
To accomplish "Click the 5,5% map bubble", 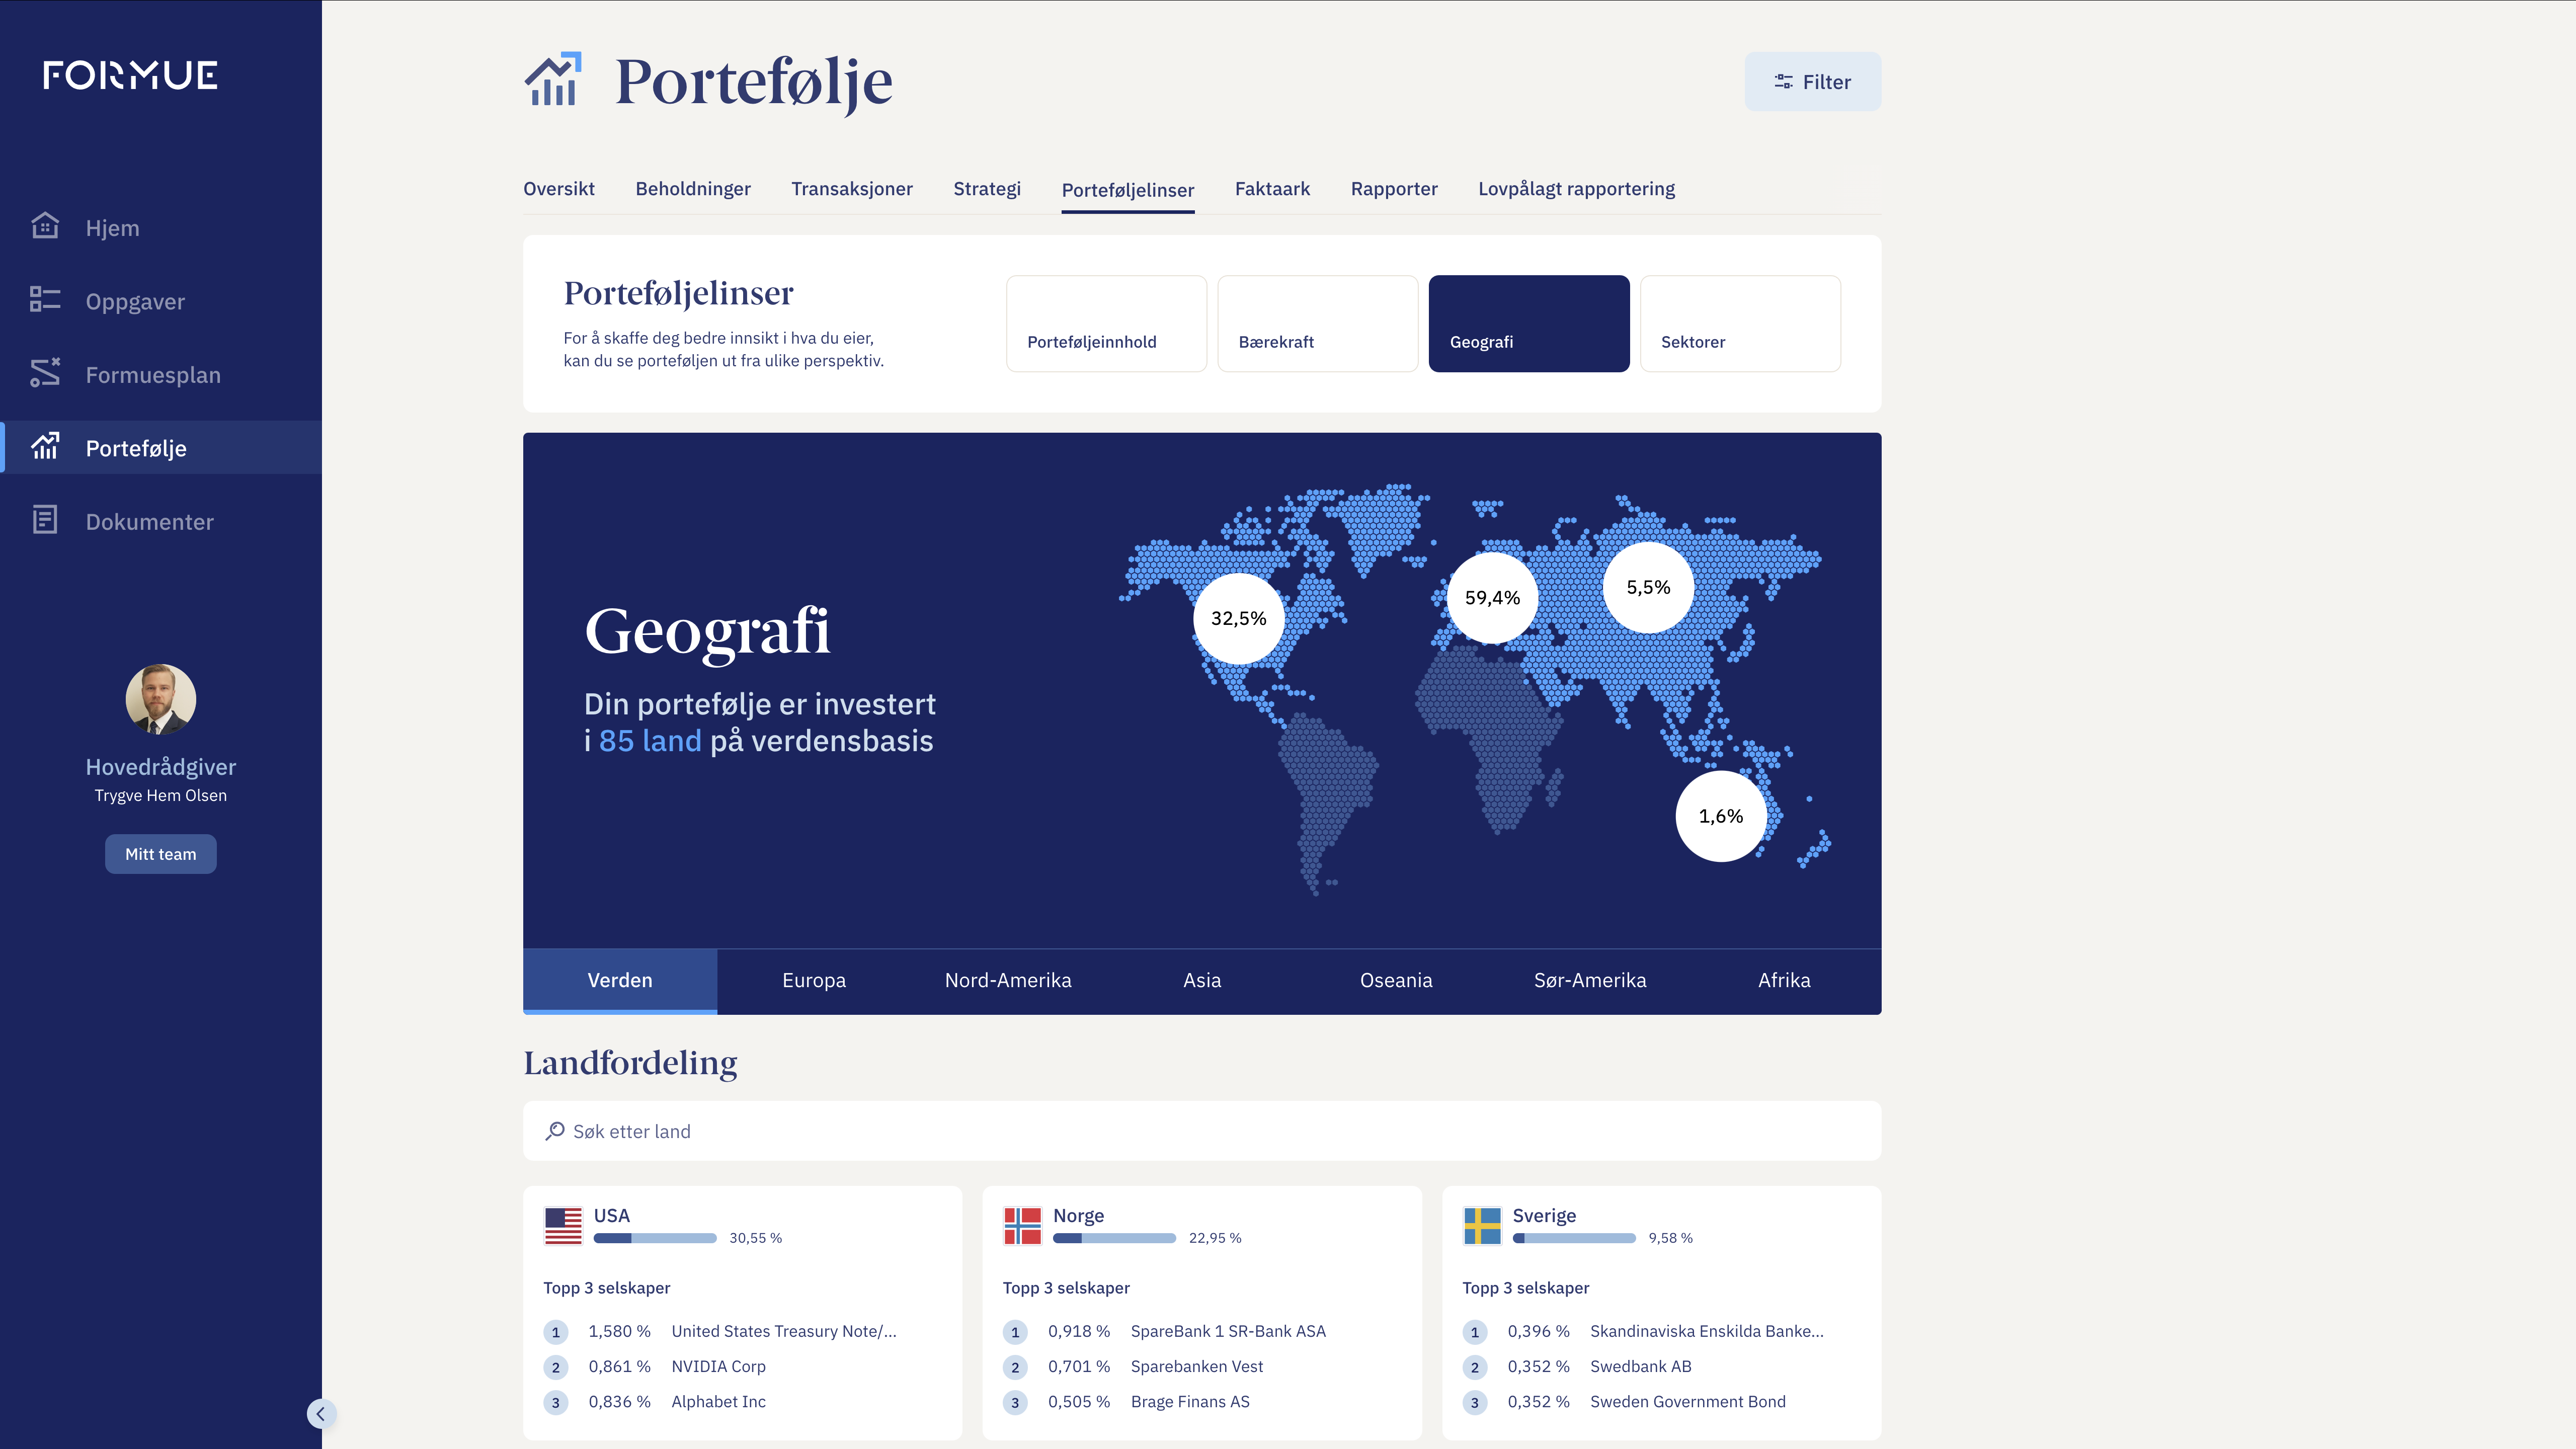I will [x=1648, y=587].
